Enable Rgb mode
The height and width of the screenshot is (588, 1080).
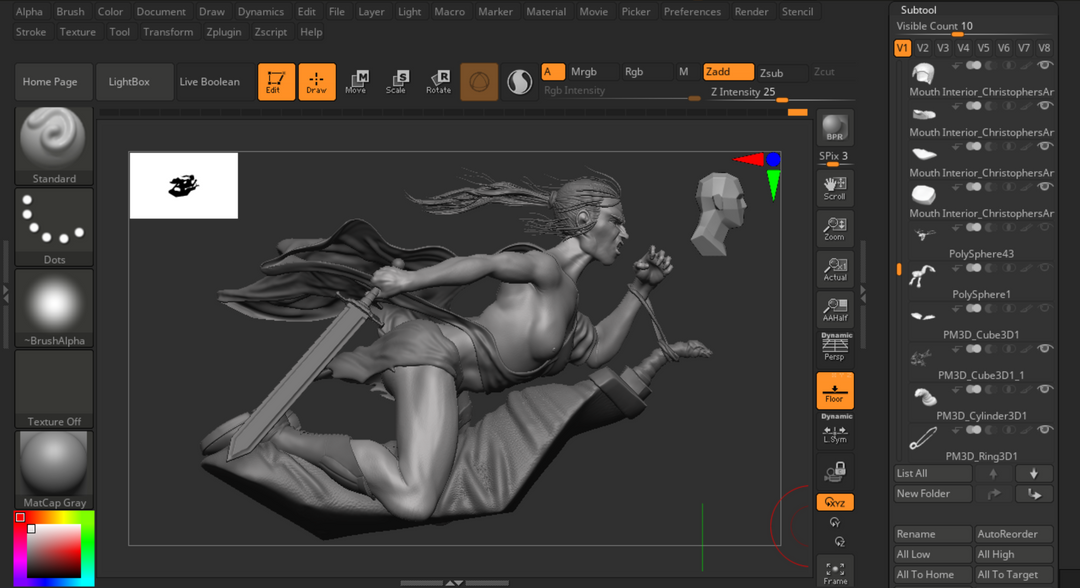pos(645,72)
